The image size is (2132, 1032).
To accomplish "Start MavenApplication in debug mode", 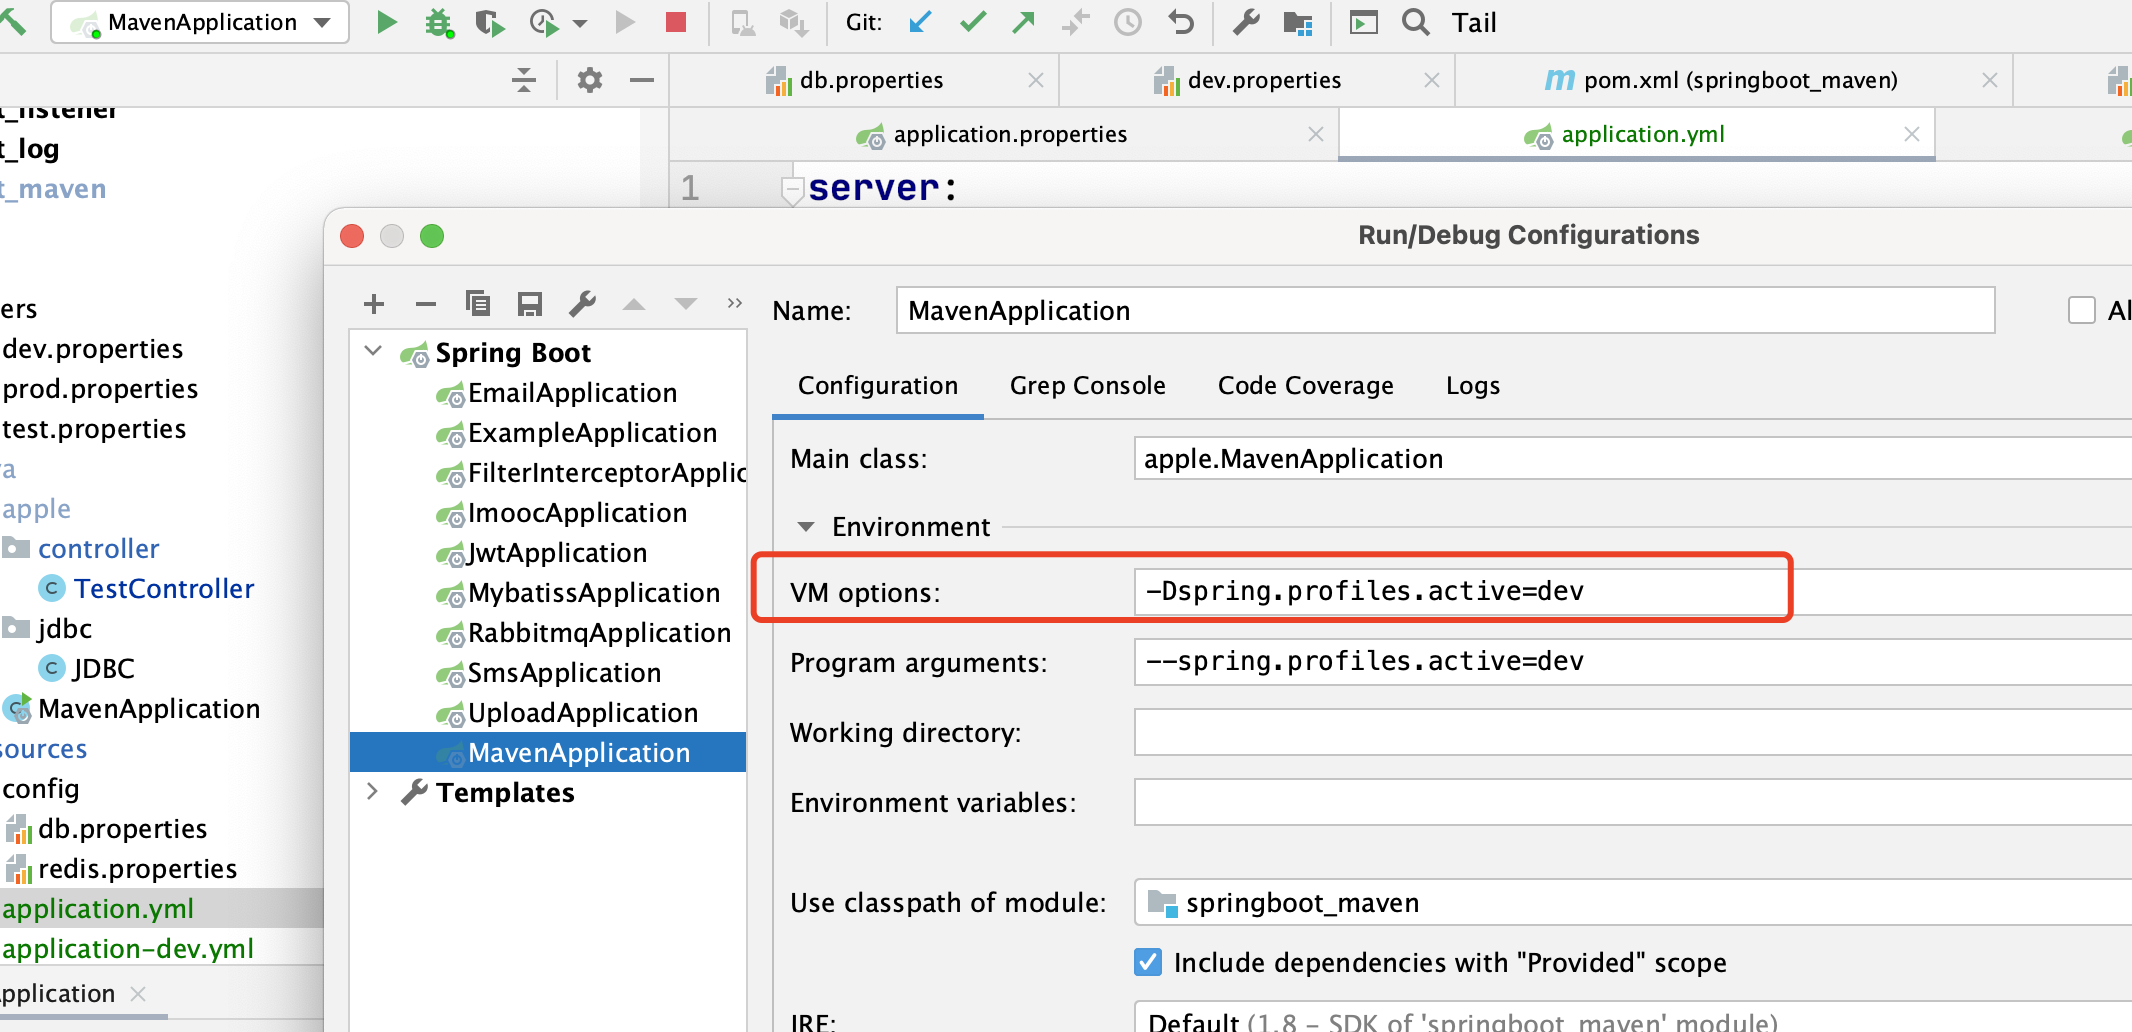I will (438, 22).
